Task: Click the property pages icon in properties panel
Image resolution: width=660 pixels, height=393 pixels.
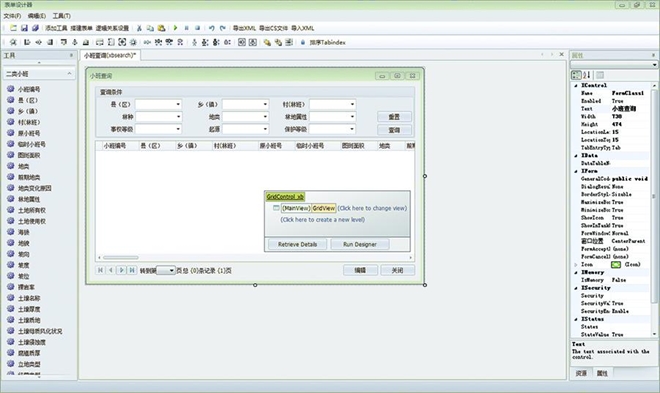Action: coord(600,75)
